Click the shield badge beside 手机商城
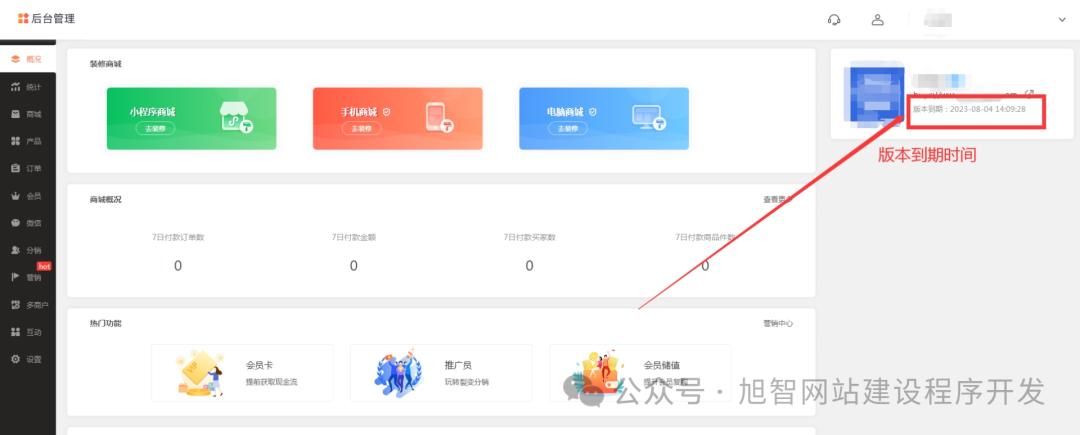This screenshot has width=1080, height=435. tap(386, 112)
